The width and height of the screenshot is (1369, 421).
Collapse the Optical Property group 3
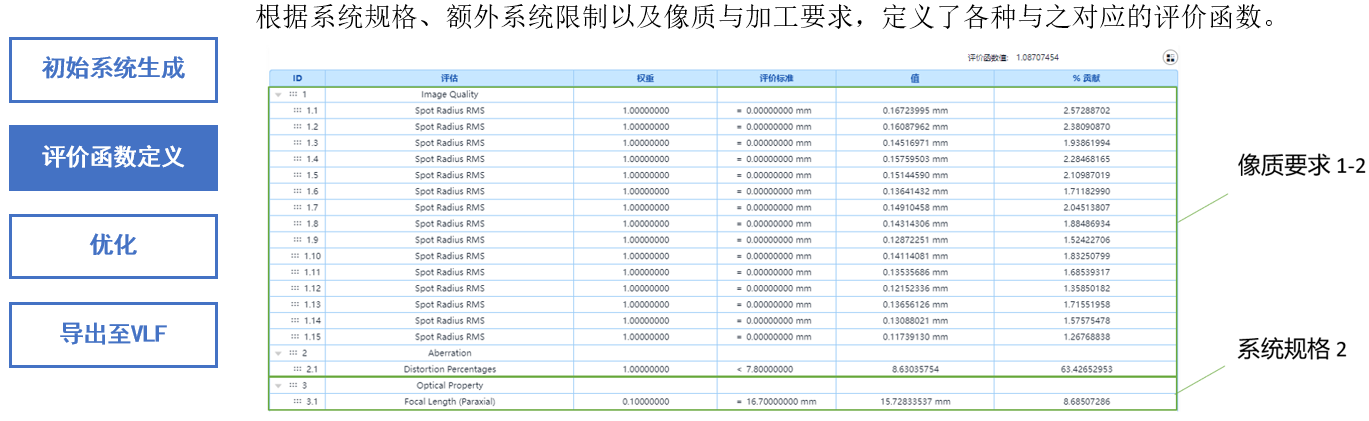coord(278,385)
